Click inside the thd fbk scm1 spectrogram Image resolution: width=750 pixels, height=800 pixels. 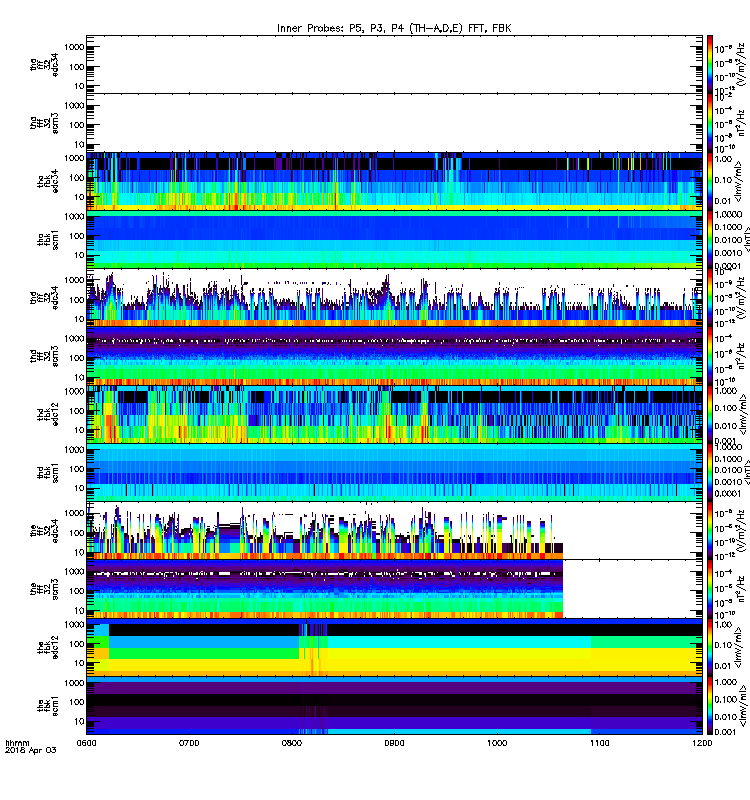point(394,472)
